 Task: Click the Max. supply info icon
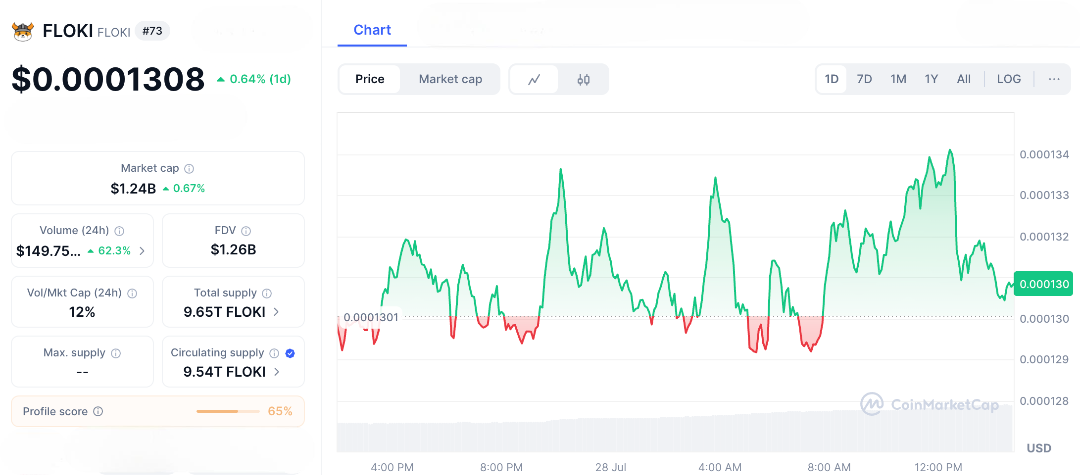(116, 353)
